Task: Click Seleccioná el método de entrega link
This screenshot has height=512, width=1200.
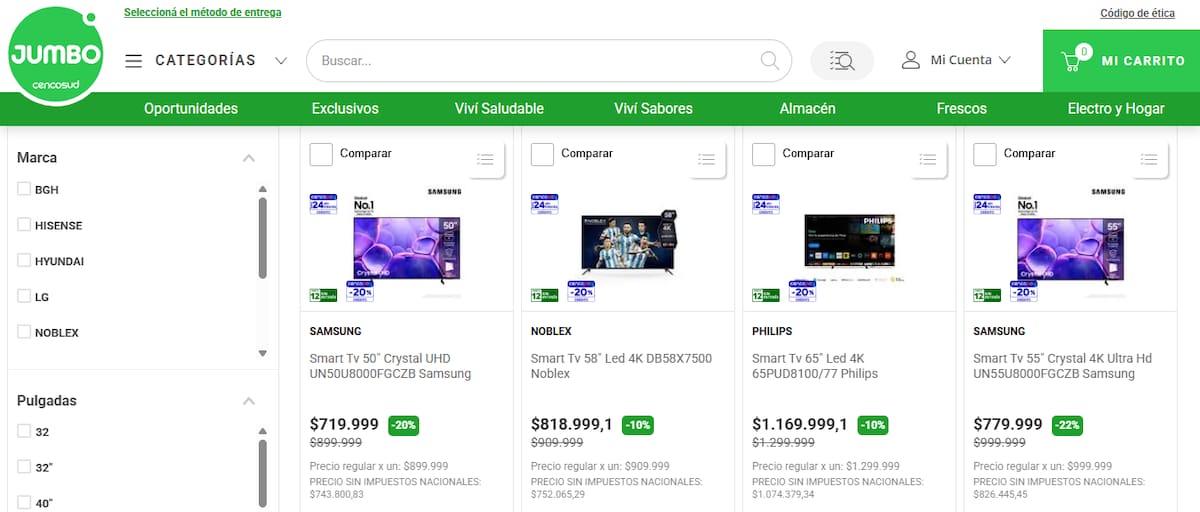Action: pyautogui.click(x=202, y=13)
